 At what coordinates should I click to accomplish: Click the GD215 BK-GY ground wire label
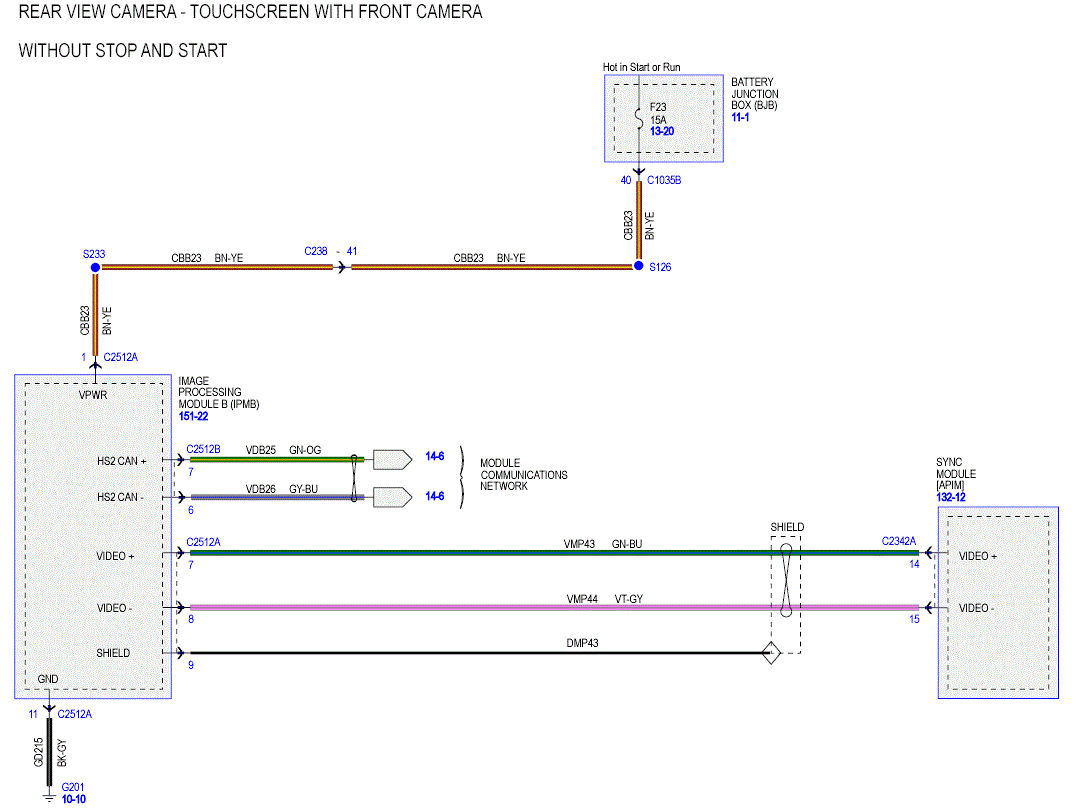pyautogui.click(x=50, y=752)
